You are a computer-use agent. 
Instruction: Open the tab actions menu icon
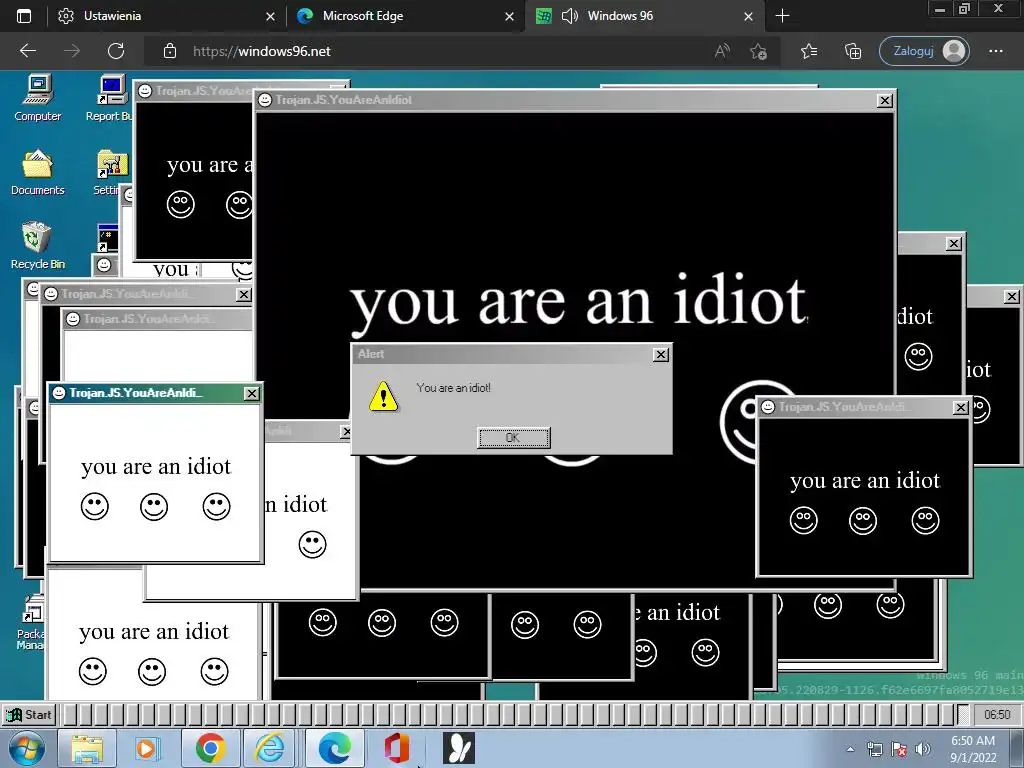pyautogui.click(x=24, y=16)
